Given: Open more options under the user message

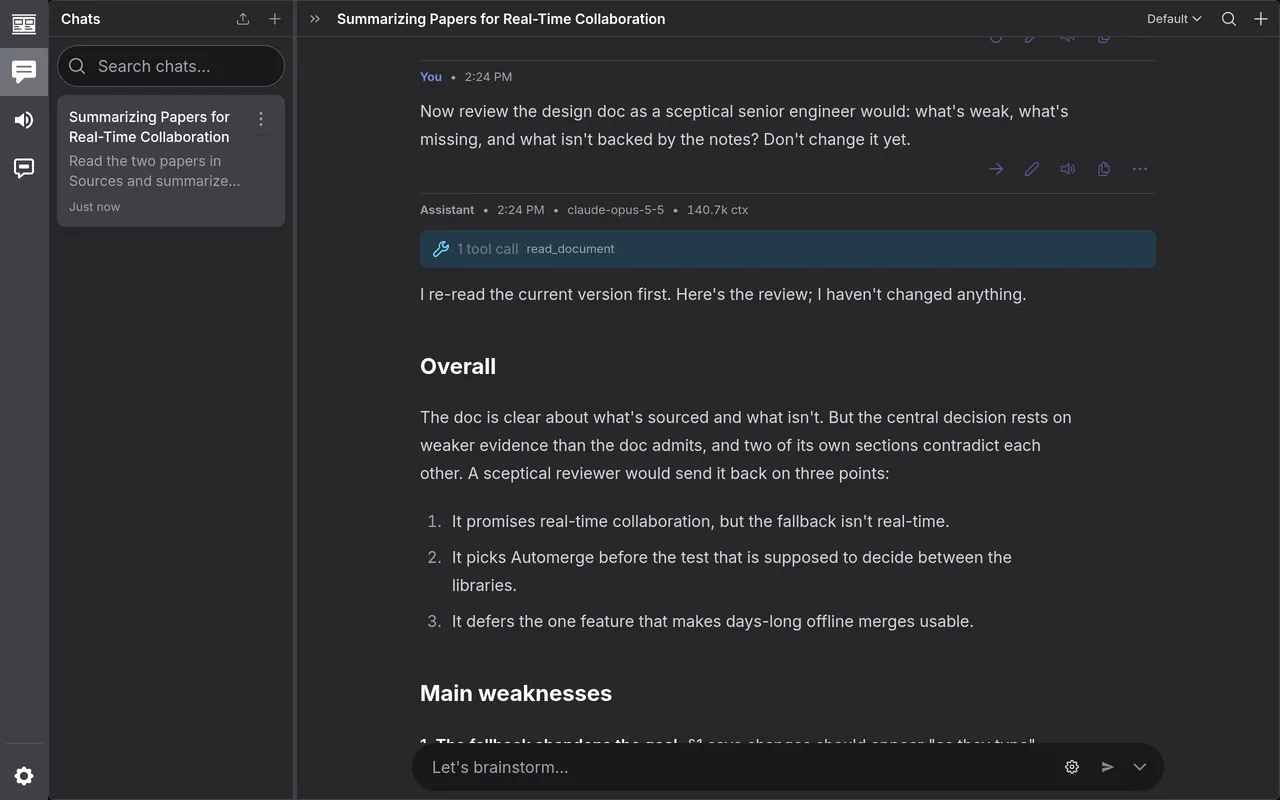Looking at the screenshot, I should [1140, 169].
